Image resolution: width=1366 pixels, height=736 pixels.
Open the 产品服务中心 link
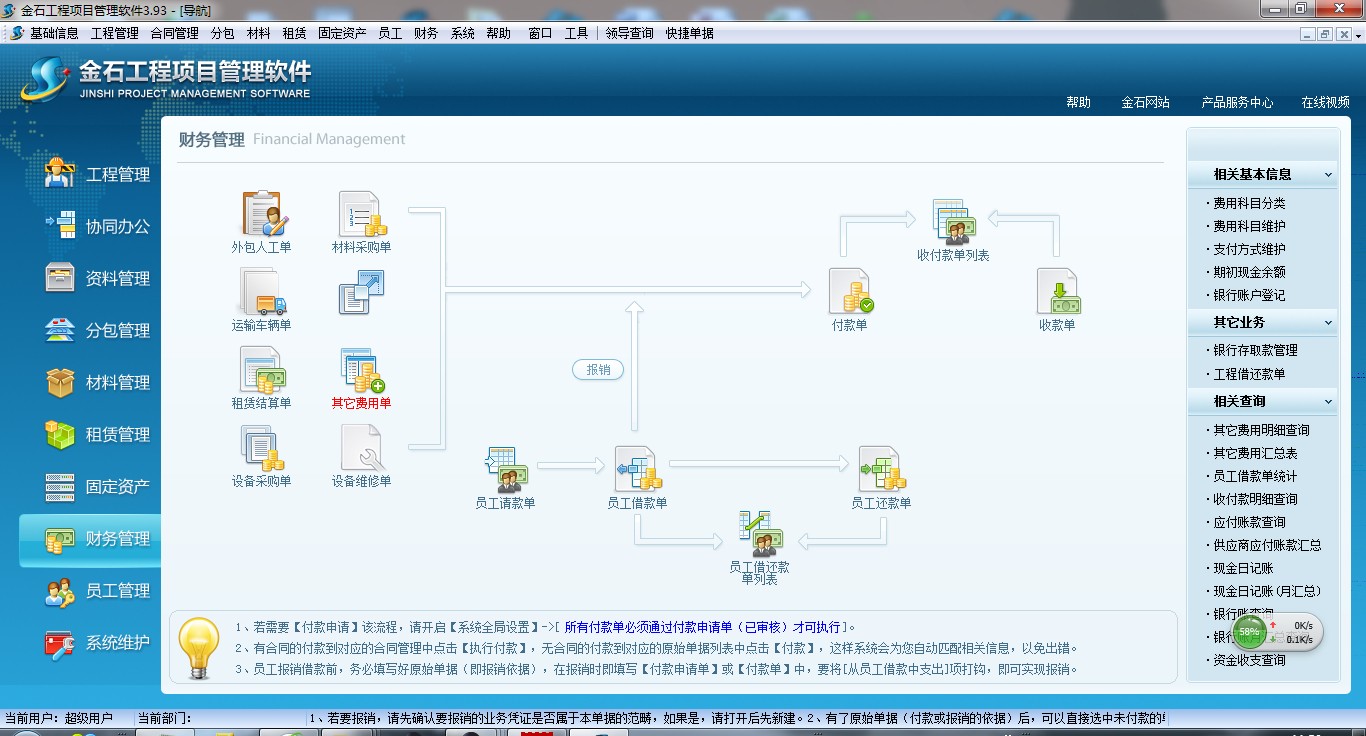pos(1237,102)
